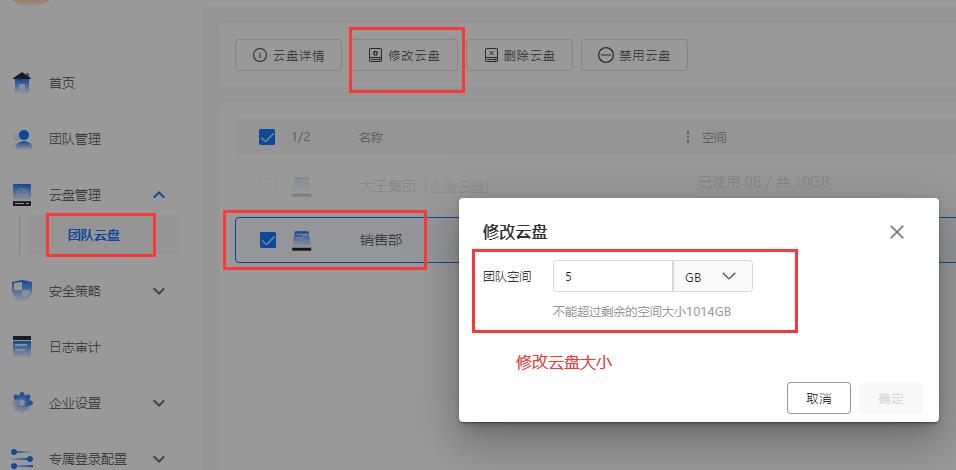This screenshot has width=956, height=470.
Task: Expand the 安全策略 menu chevron
Action: click(x=159, y=291)
